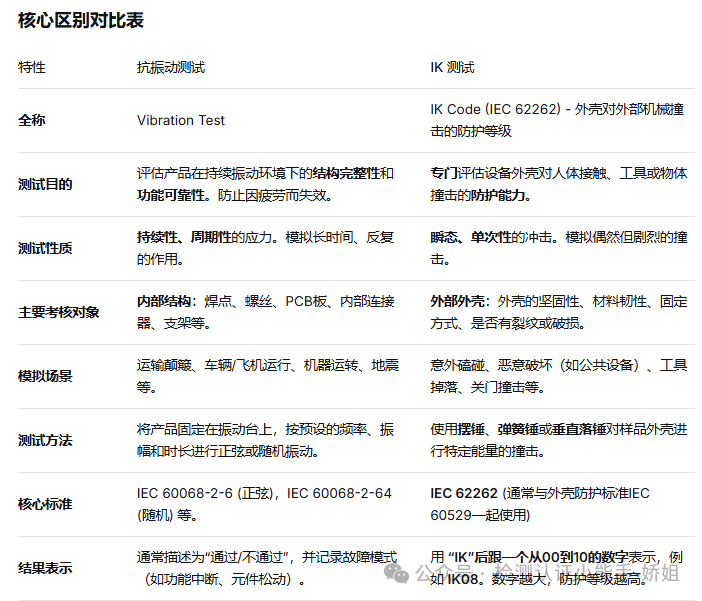Click the row label 全称
Screen dimensions: 702x601
(x=32, y=120)
